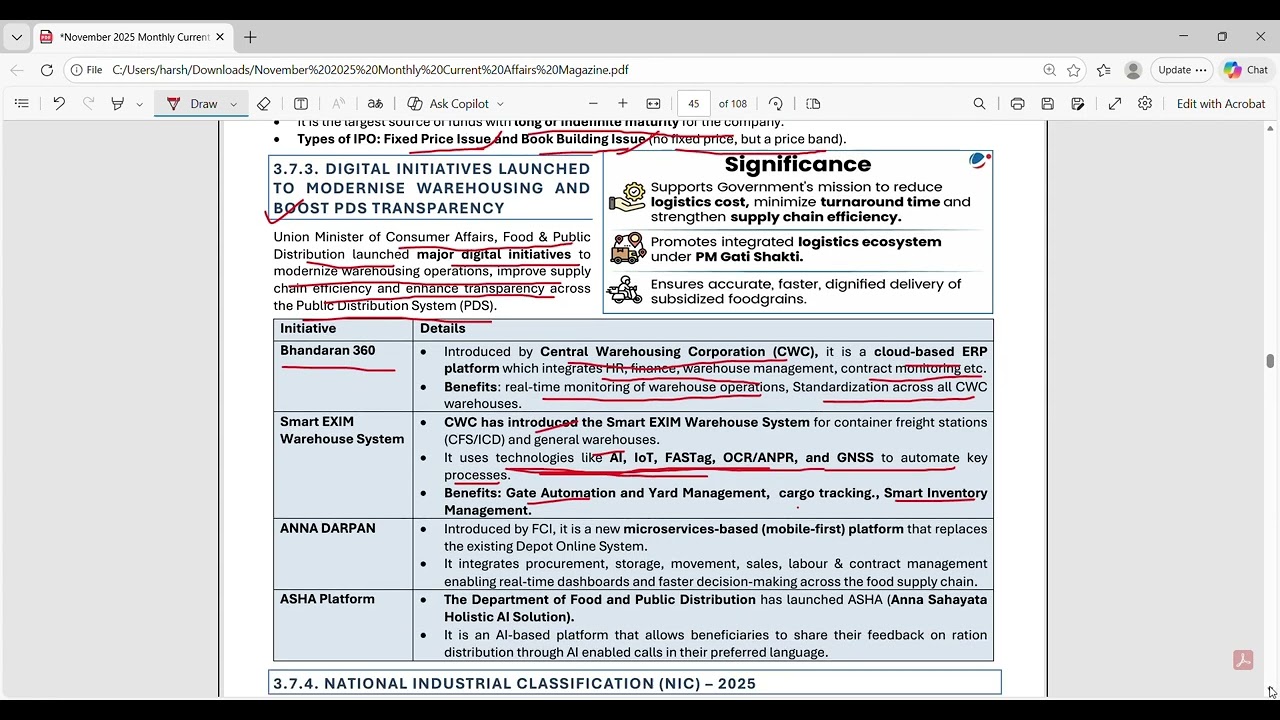Zoom in on the PDF
This screenshot has height=720, width=1280.
pyautogui.click(x=623, y=104)
